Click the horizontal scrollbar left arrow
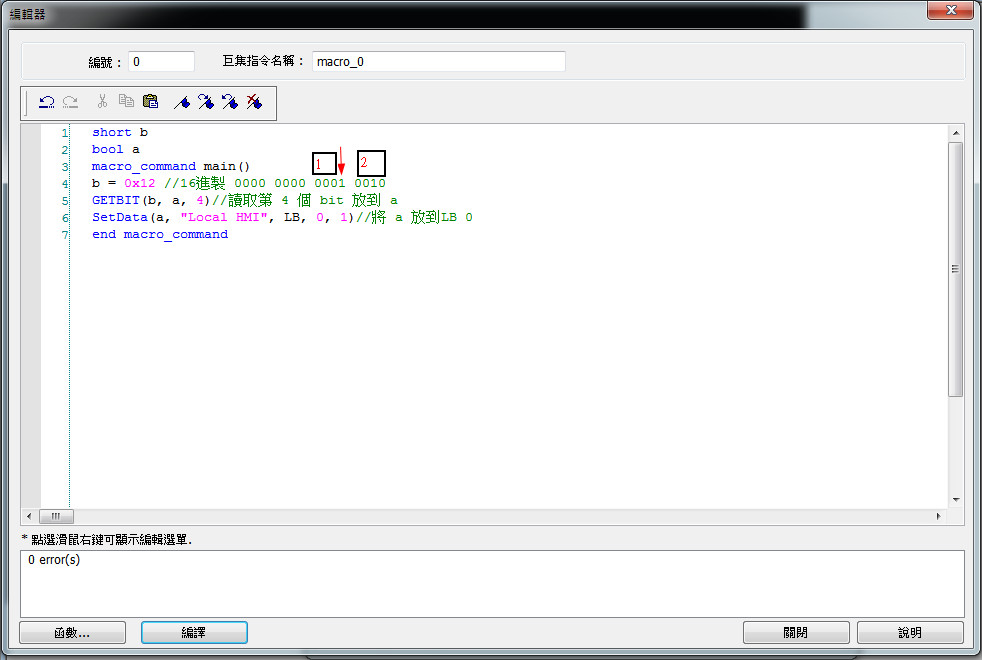982x660 pixels. (x=29, y=516)
